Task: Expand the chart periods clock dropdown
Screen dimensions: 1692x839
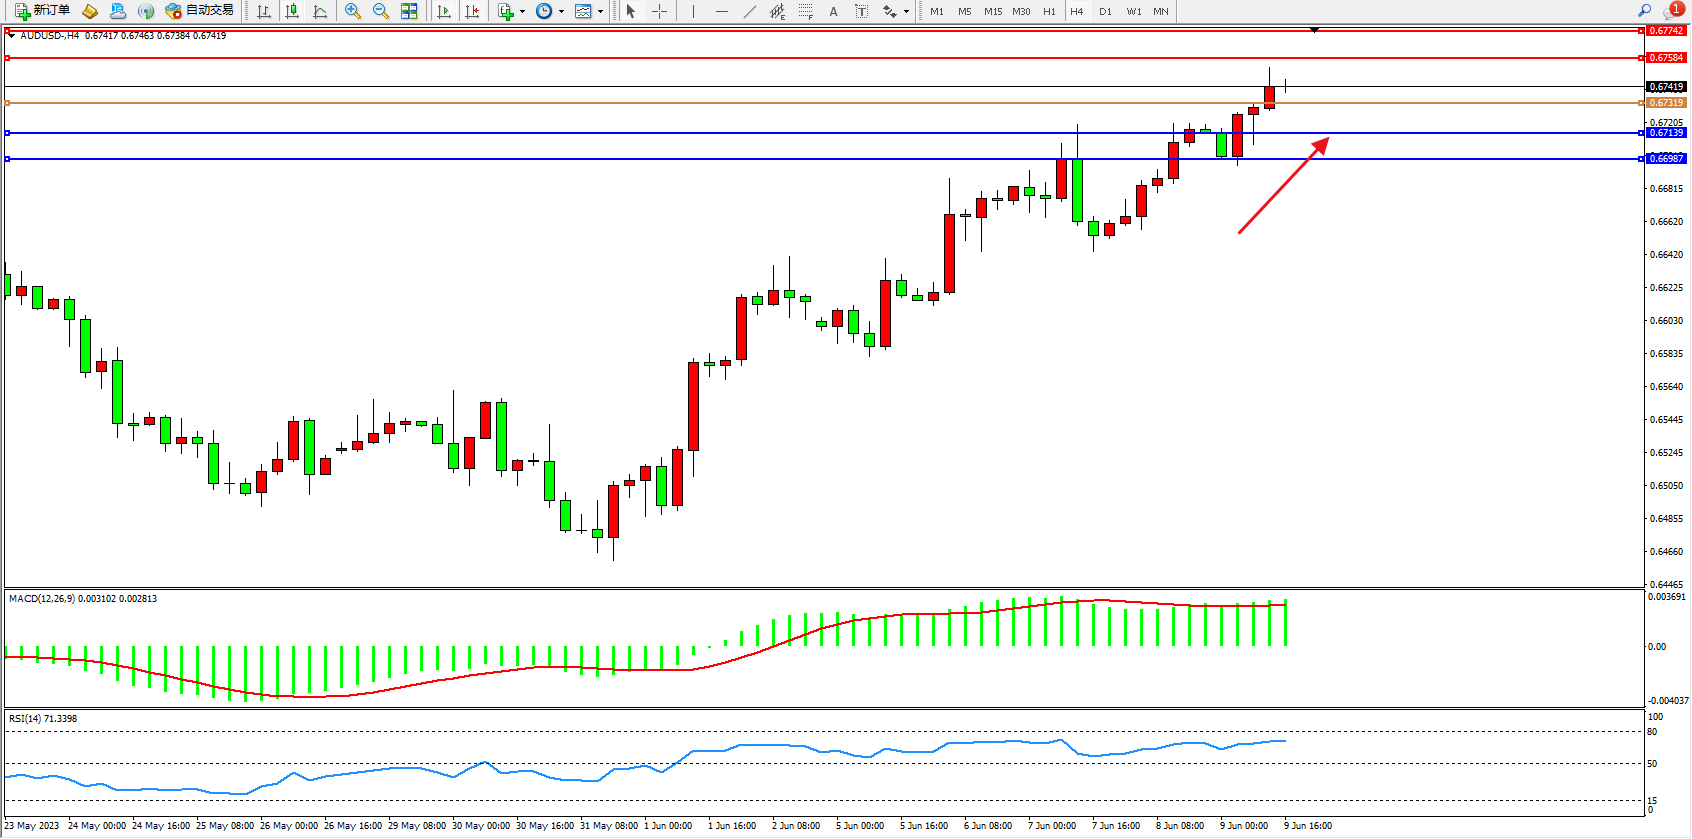Action: (561, 12)
